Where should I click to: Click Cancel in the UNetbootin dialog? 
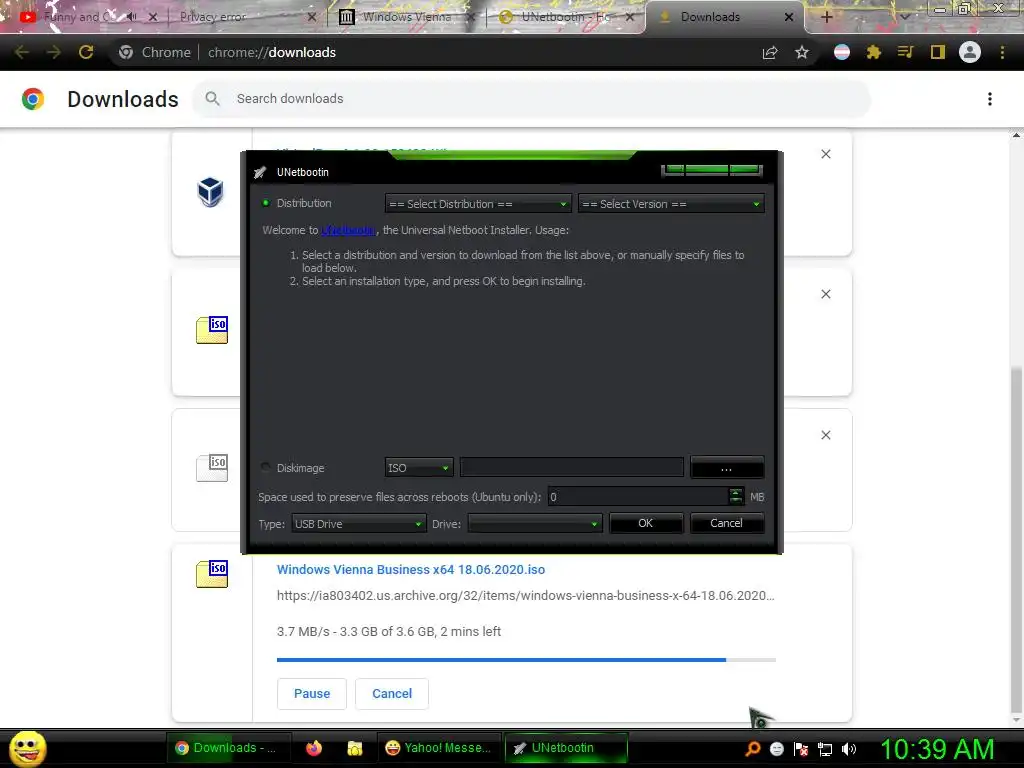[x=726, y=523]
